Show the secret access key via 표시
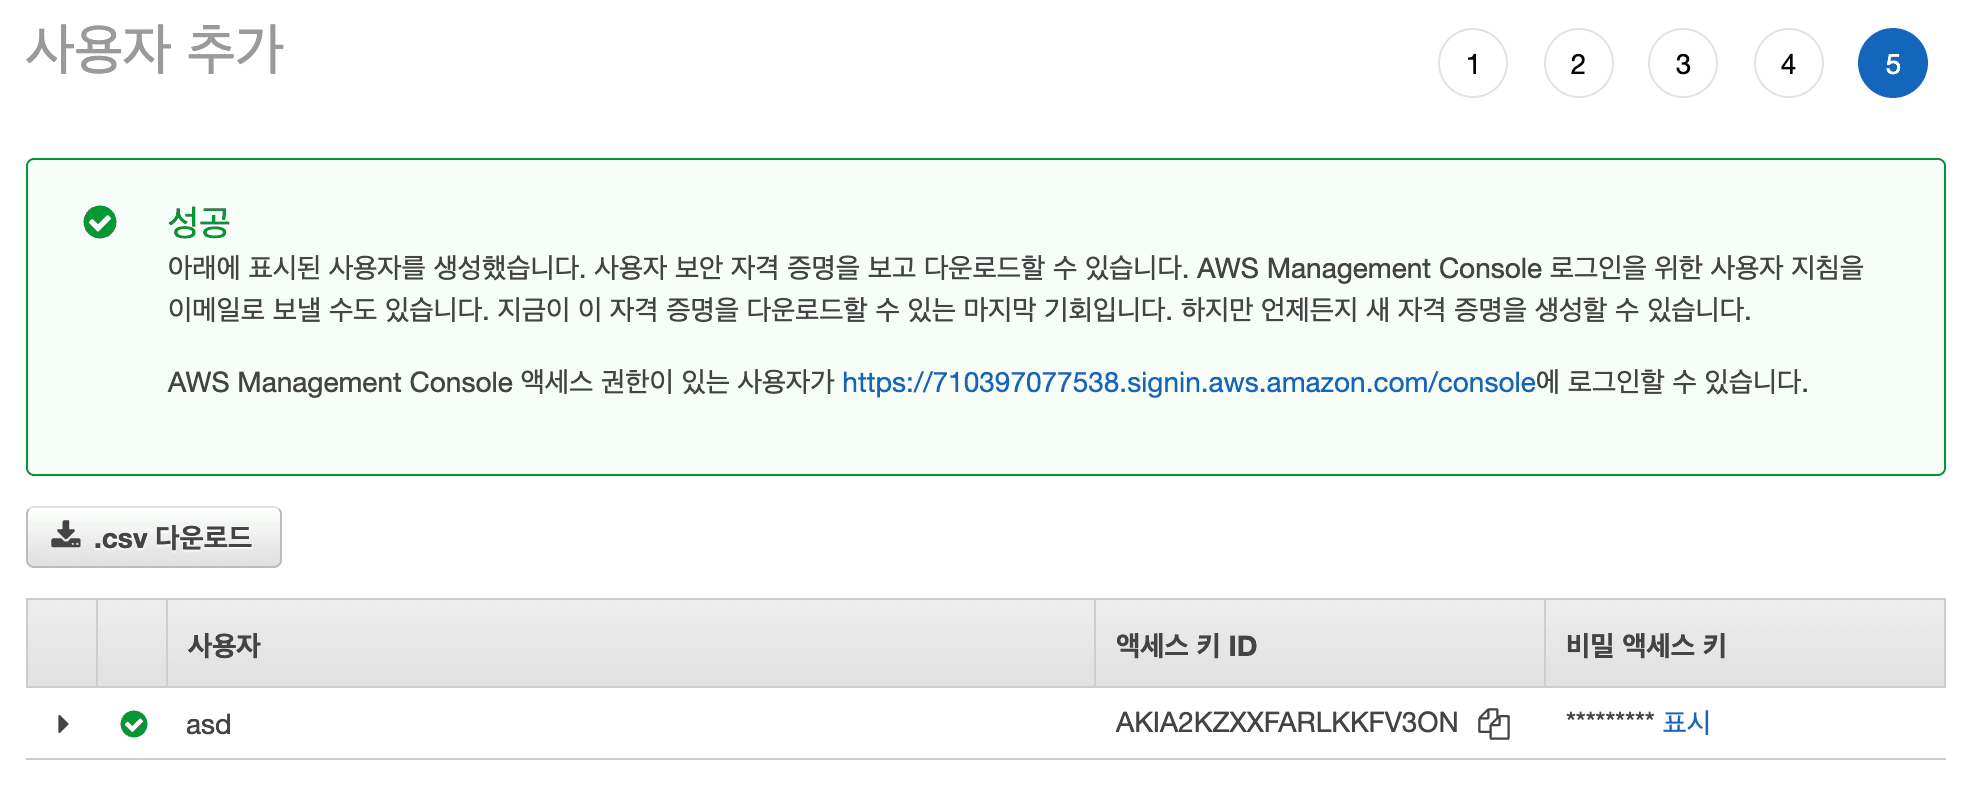 pyautogui.click(x=1686, y=722)
